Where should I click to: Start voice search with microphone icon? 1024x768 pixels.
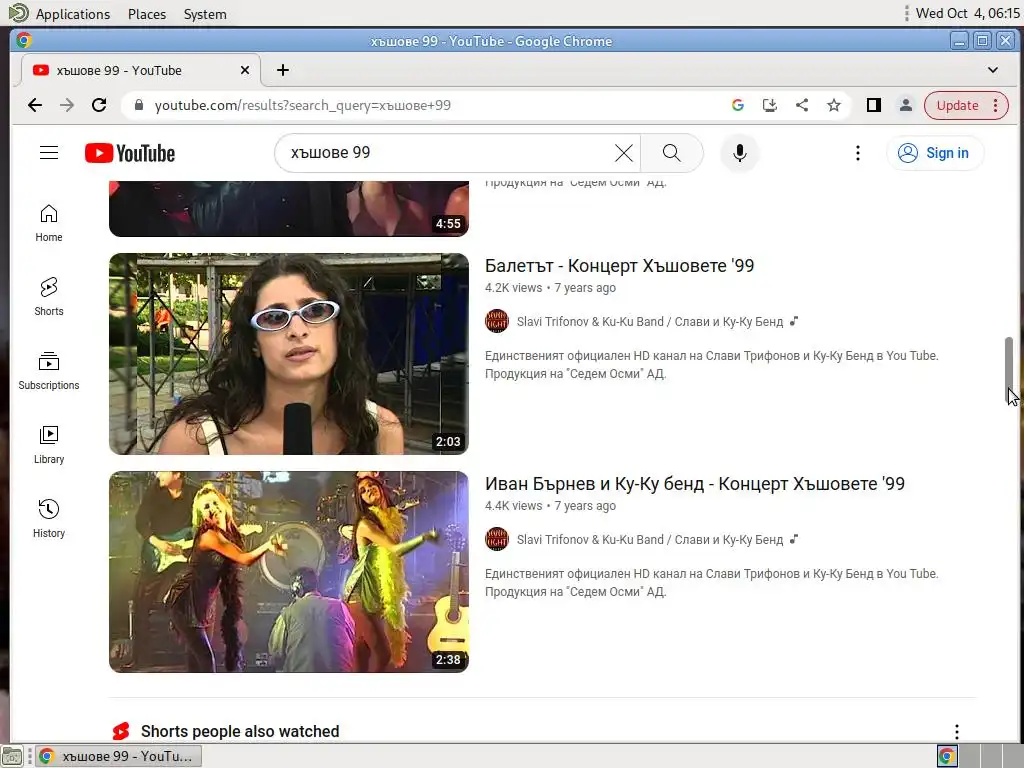pos(739,153)
